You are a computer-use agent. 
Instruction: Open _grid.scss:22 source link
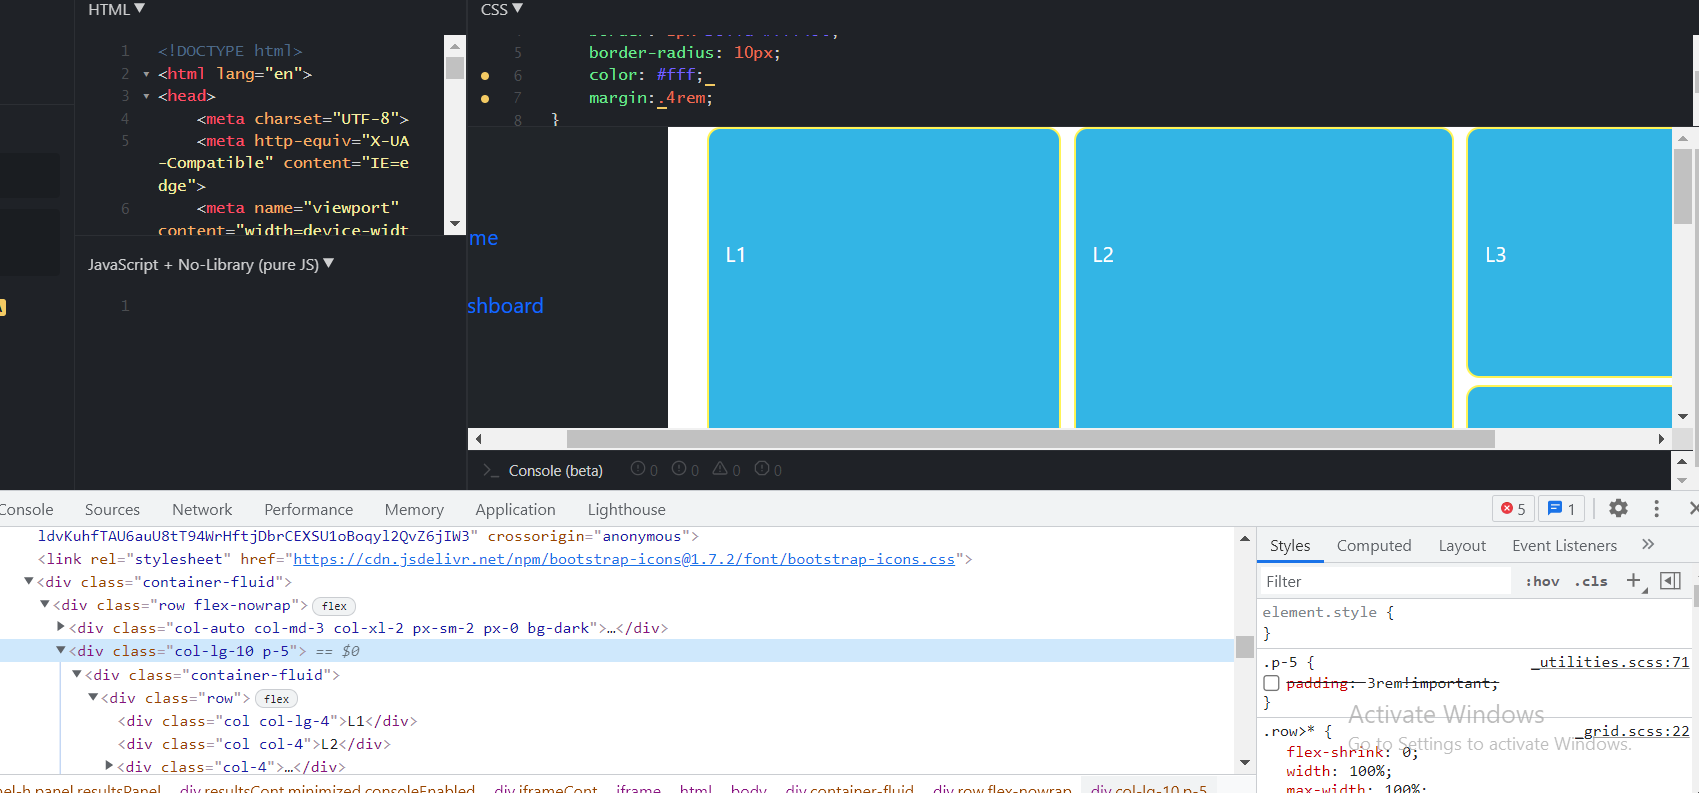click(1632, 731)
